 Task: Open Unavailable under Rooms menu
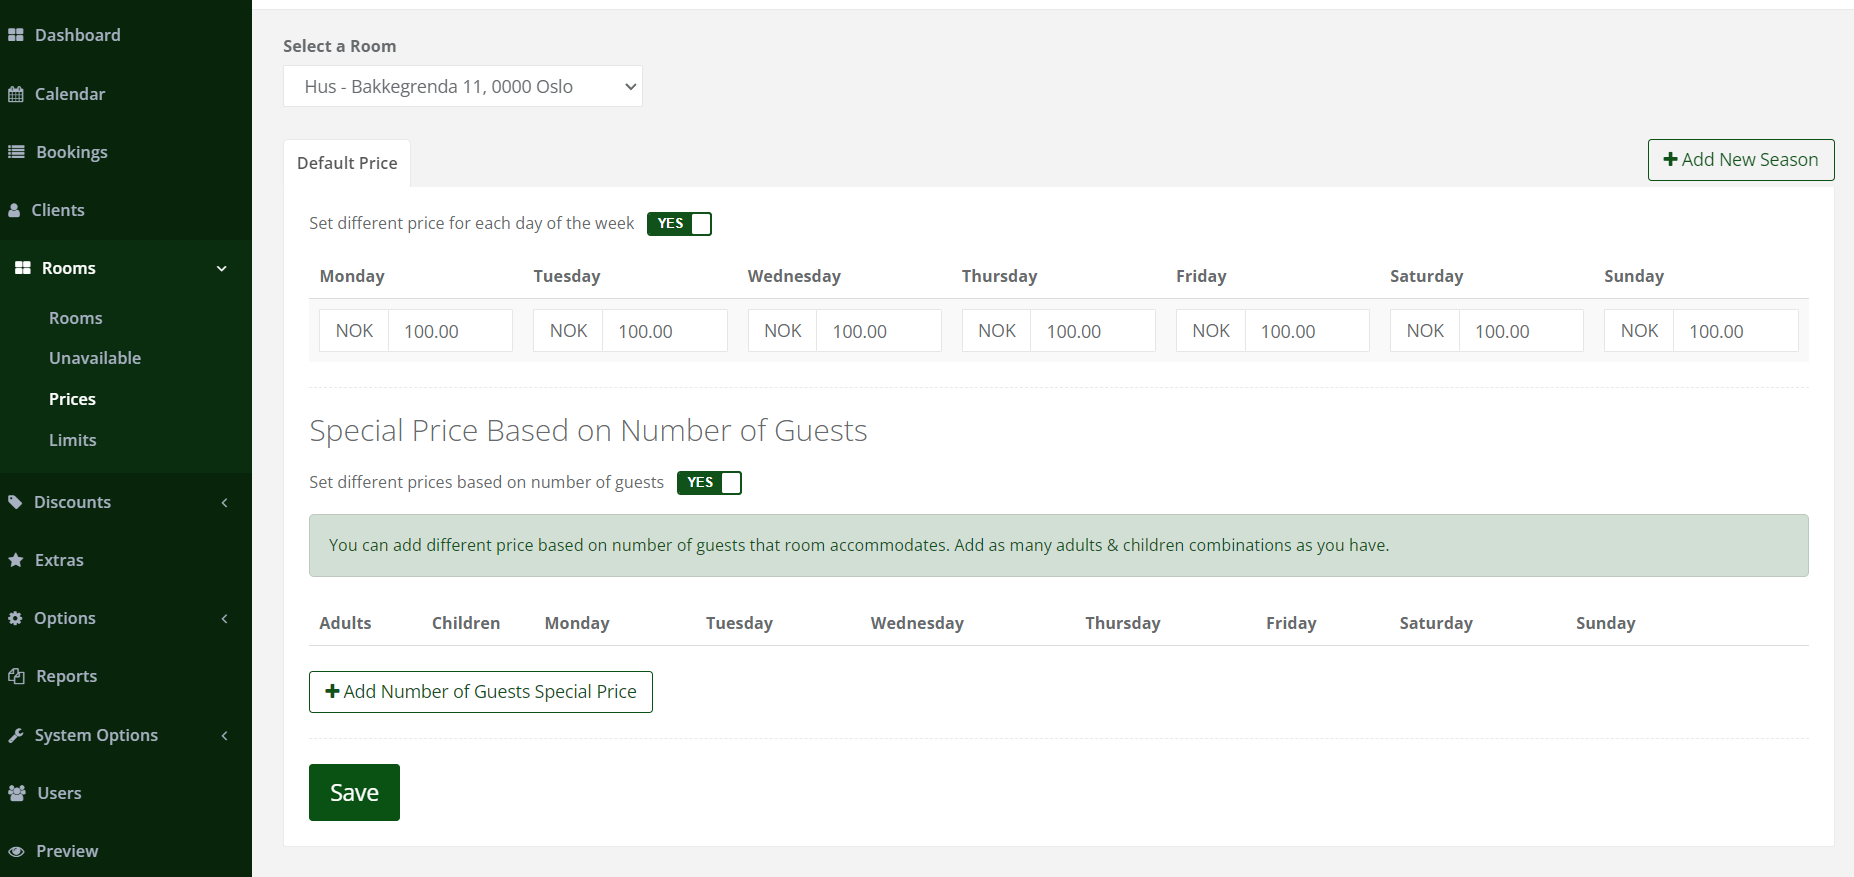[x=95, y=358]
